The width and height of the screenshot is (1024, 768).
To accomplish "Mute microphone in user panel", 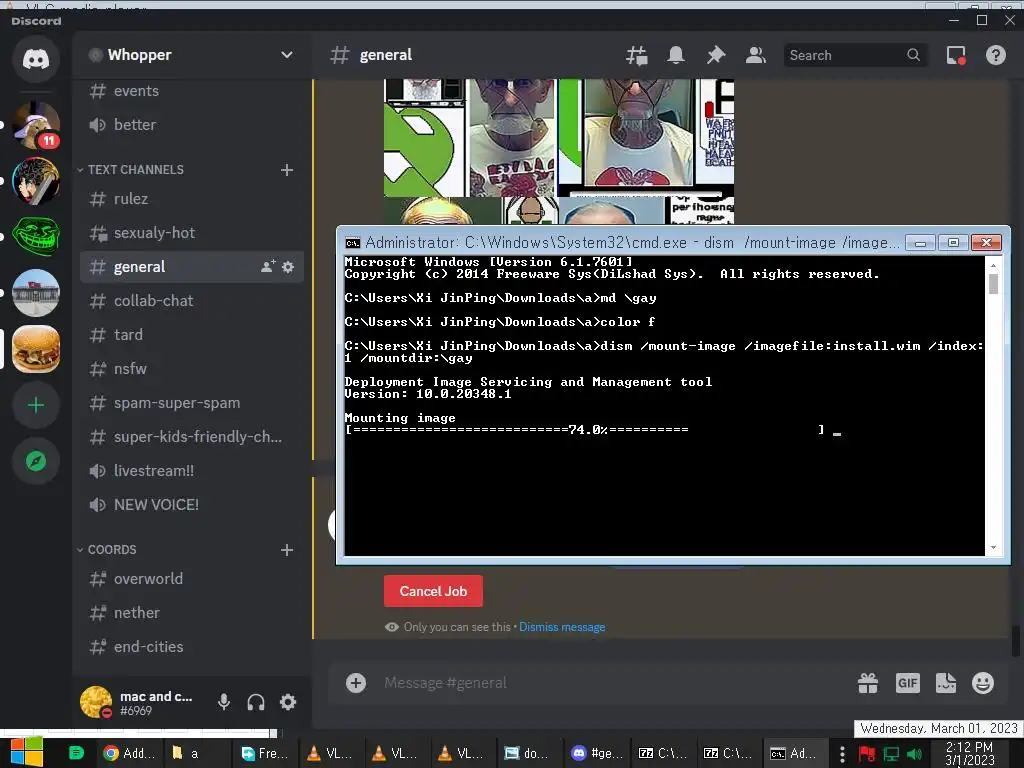I will (223, 702).
